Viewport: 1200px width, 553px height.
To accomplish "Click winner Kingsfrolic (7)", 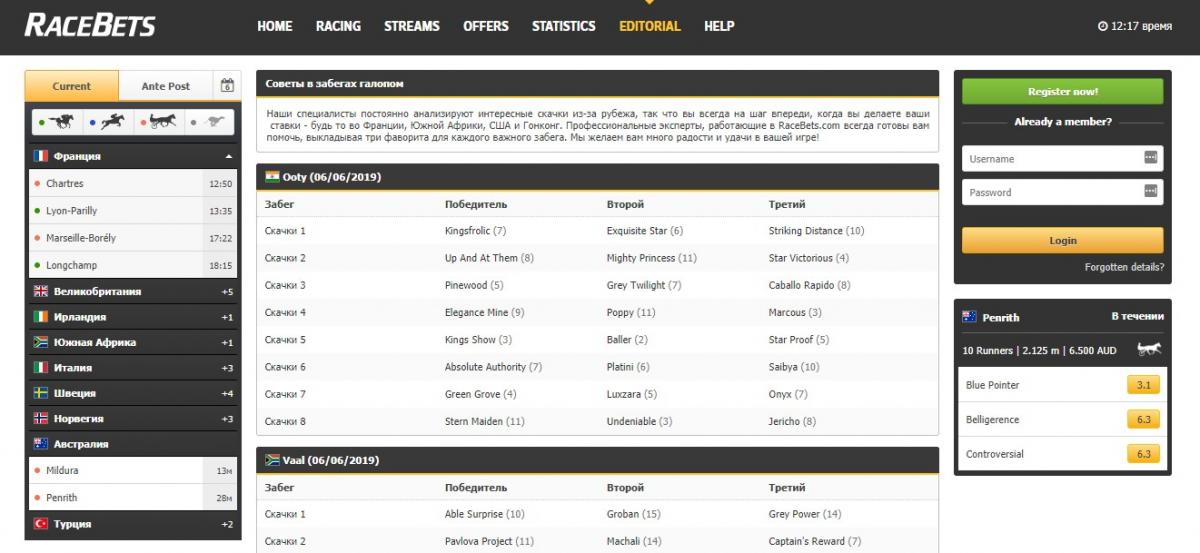I will (476, 231).
